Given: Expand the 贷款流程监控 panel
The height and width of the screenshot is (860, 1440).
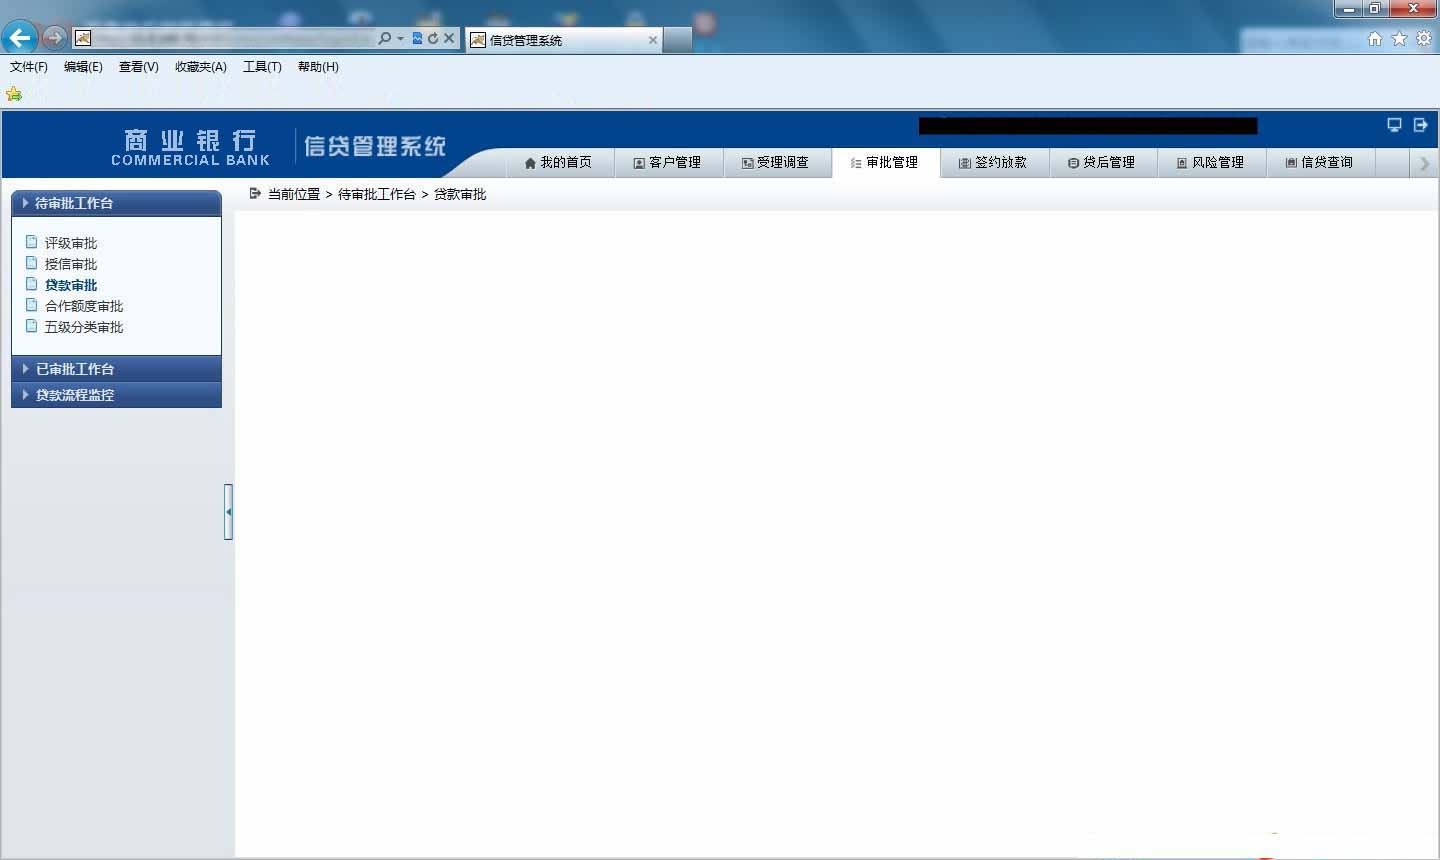Looking at the screenshot, I should click(x=116, y=395).
